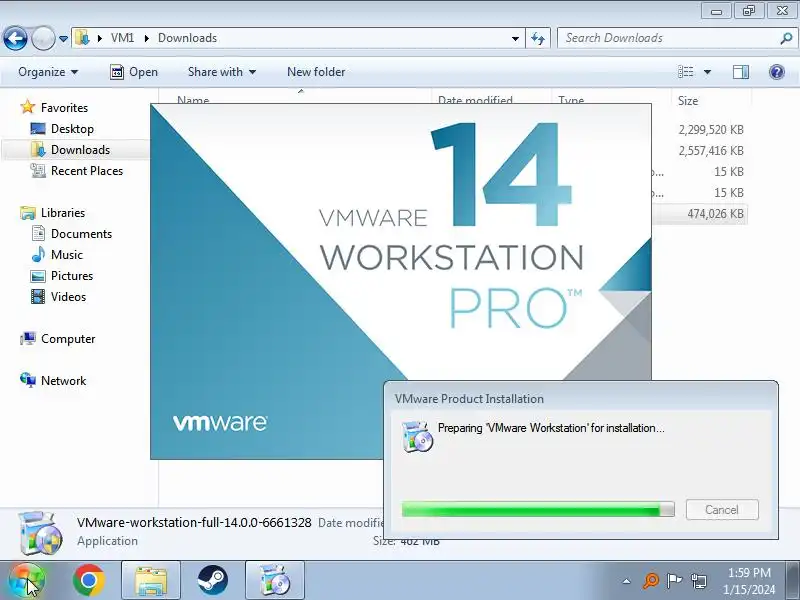Launch Google Chrome from taskbar
The height and width of the screenshot is (600, 800).
88,581
